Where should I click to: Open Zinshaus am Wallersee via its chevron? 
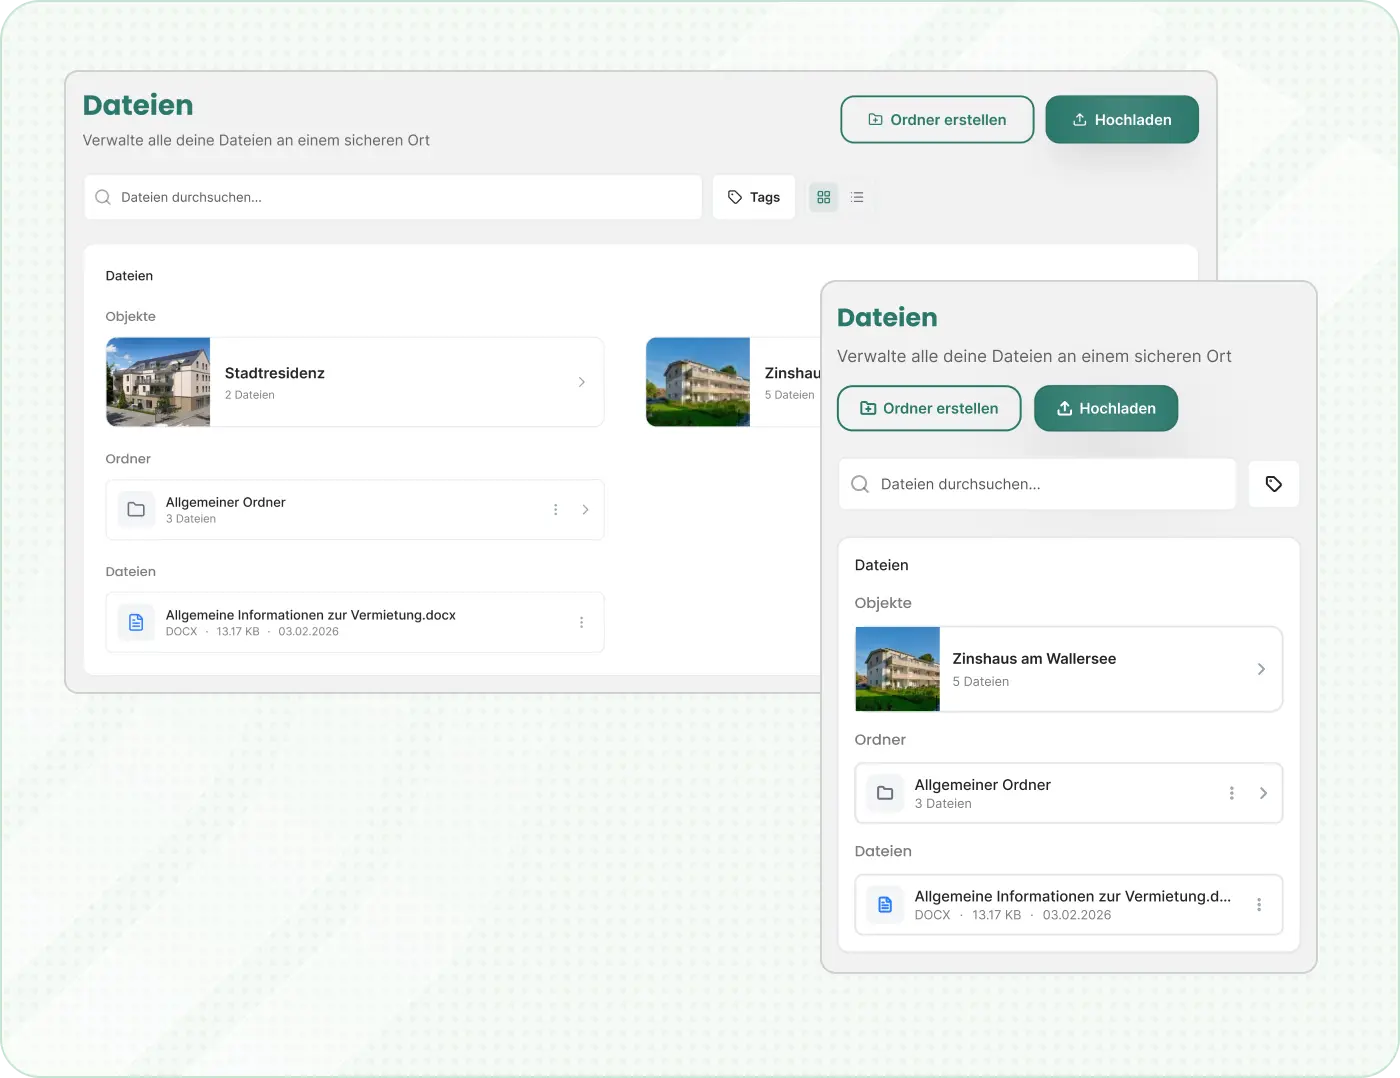1261,669
